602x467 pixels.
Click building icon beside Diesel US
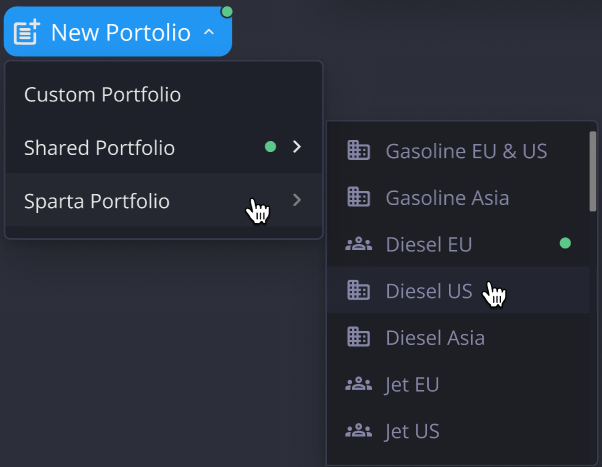(358, 291)
